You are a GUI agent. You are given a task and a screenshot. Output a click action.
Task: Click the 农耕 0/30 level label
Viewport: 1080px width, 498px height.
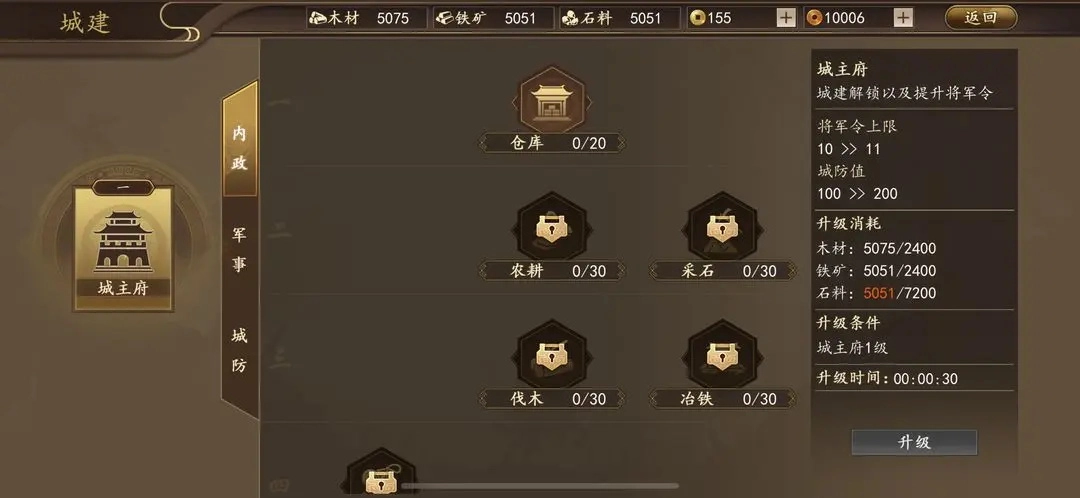[x=552, y=271]
